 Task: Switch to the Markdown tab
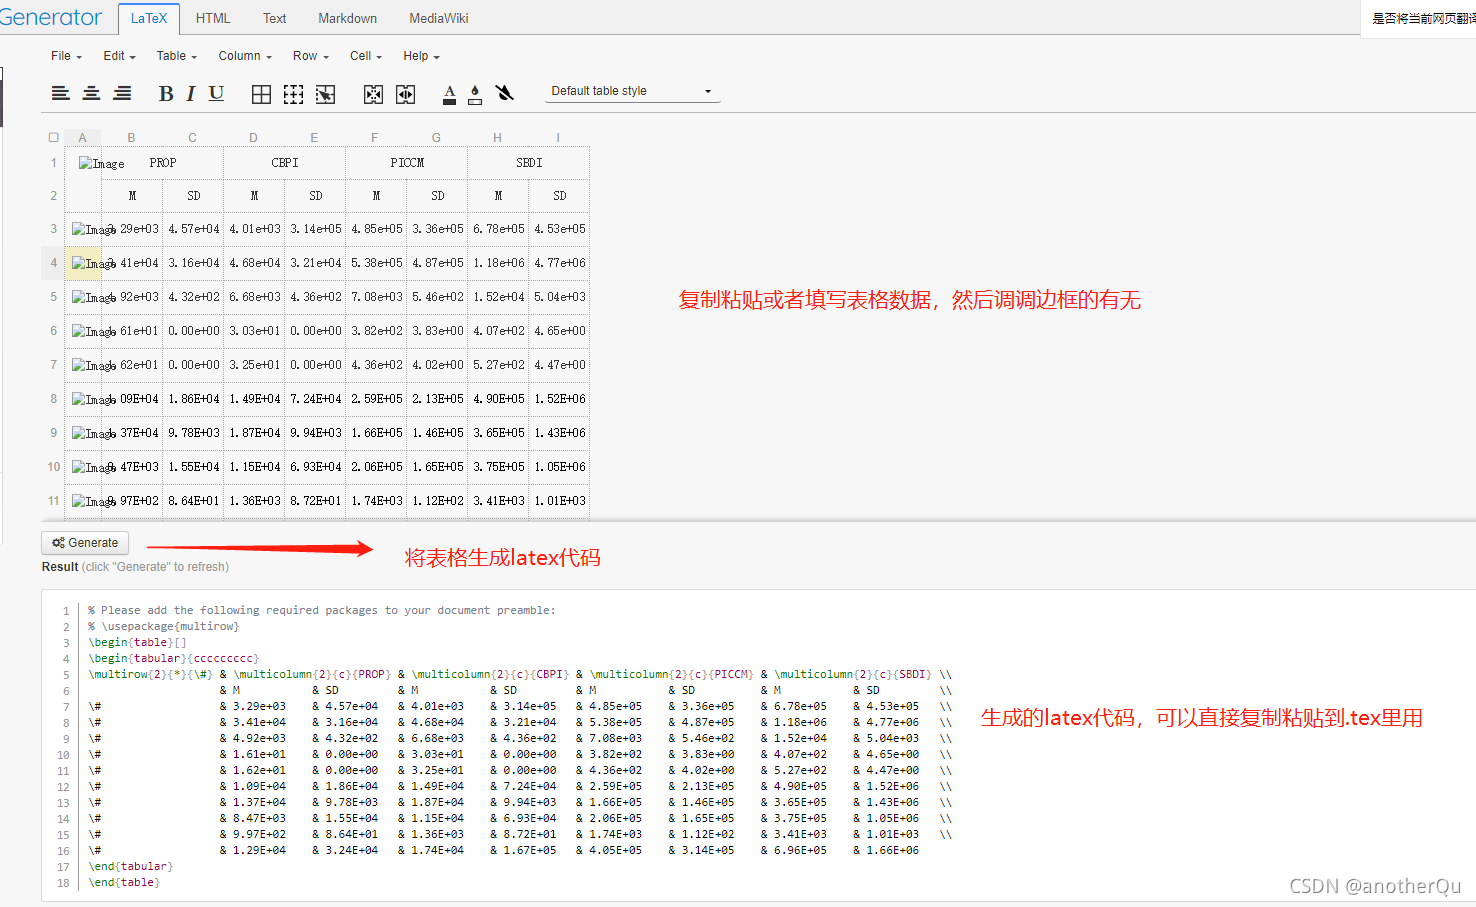347,18
